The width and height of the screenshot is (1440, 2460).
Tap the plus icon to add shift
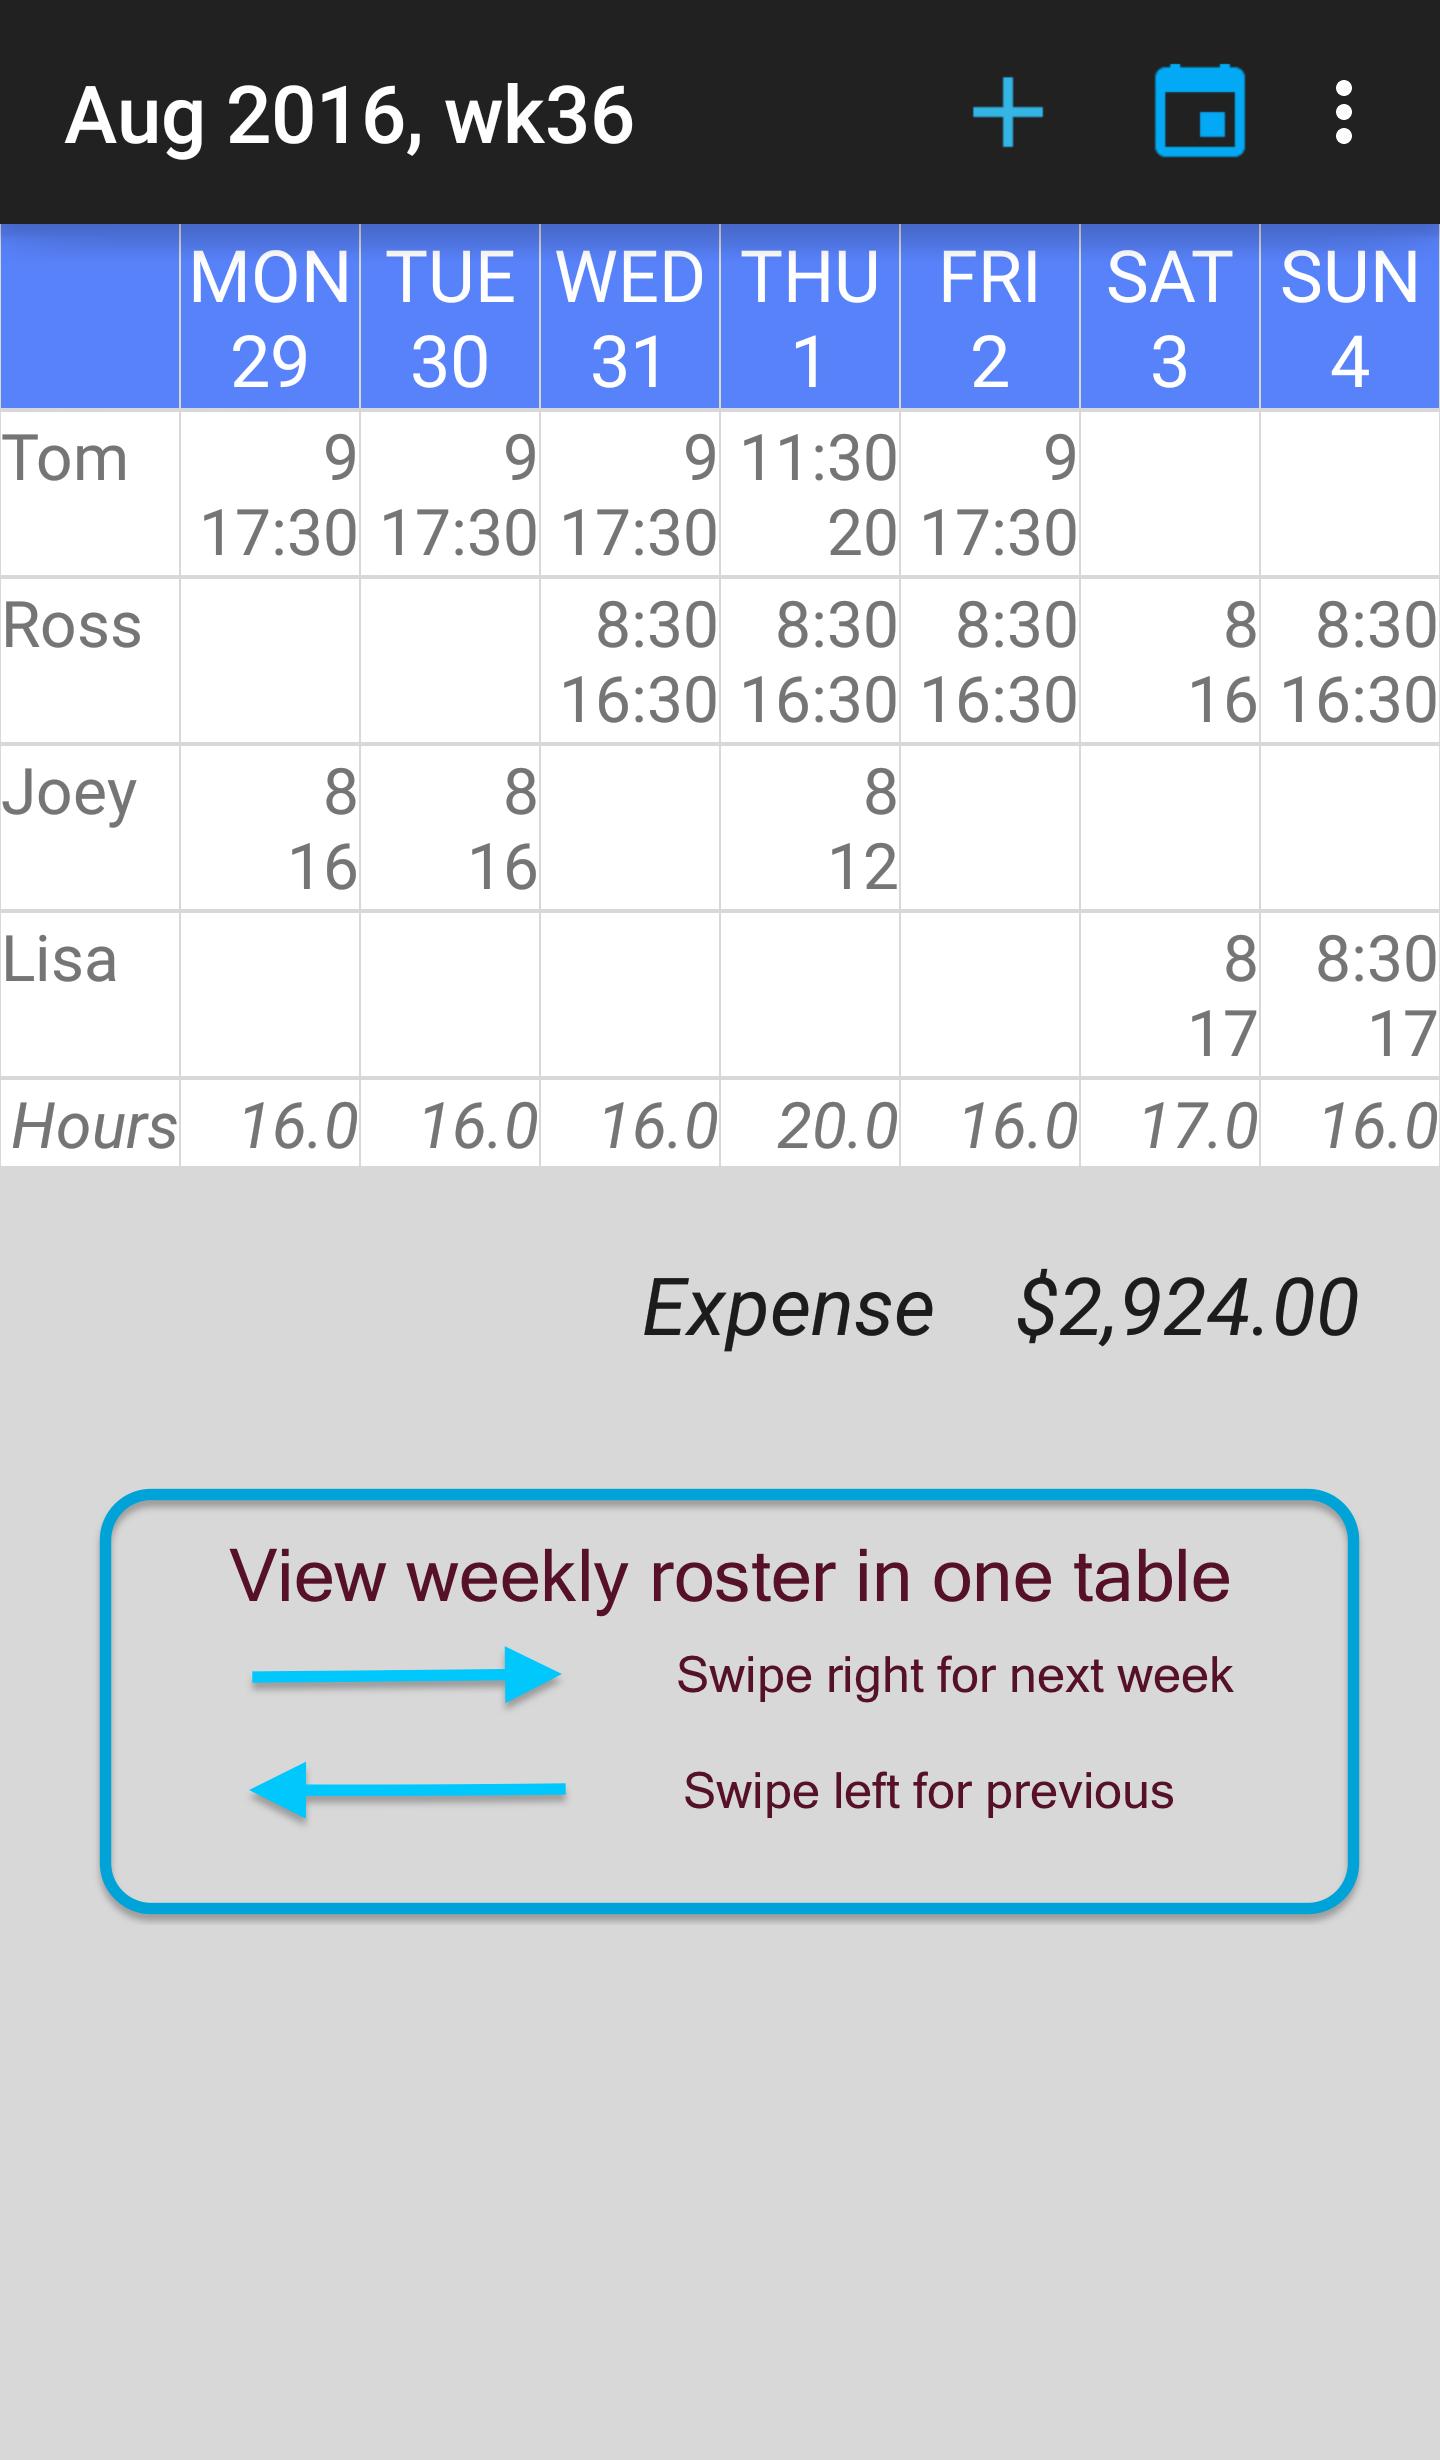click(x=1008, y=113)
